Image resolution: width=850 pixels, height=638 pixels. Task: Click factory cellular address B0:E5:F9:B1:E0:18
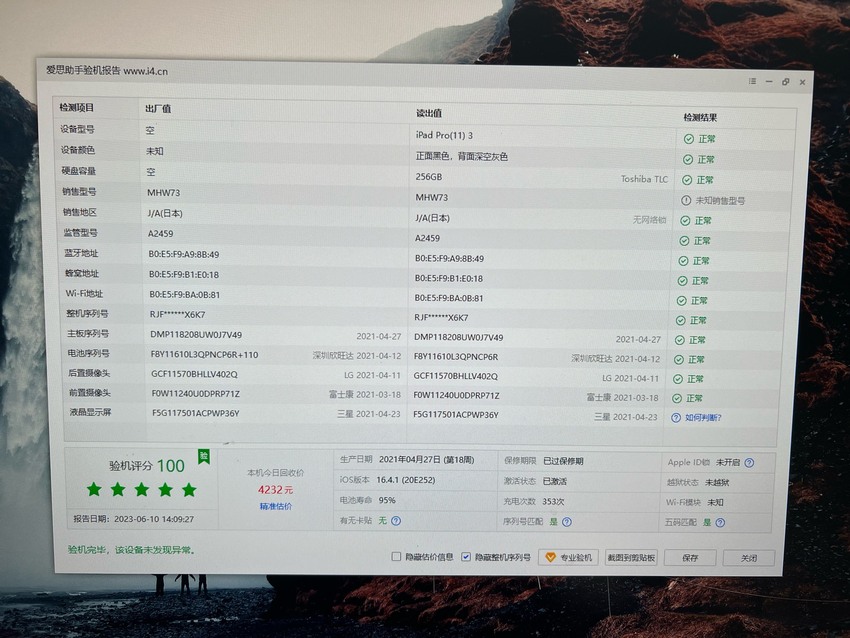pyautogui.click(x=184, y=275)
